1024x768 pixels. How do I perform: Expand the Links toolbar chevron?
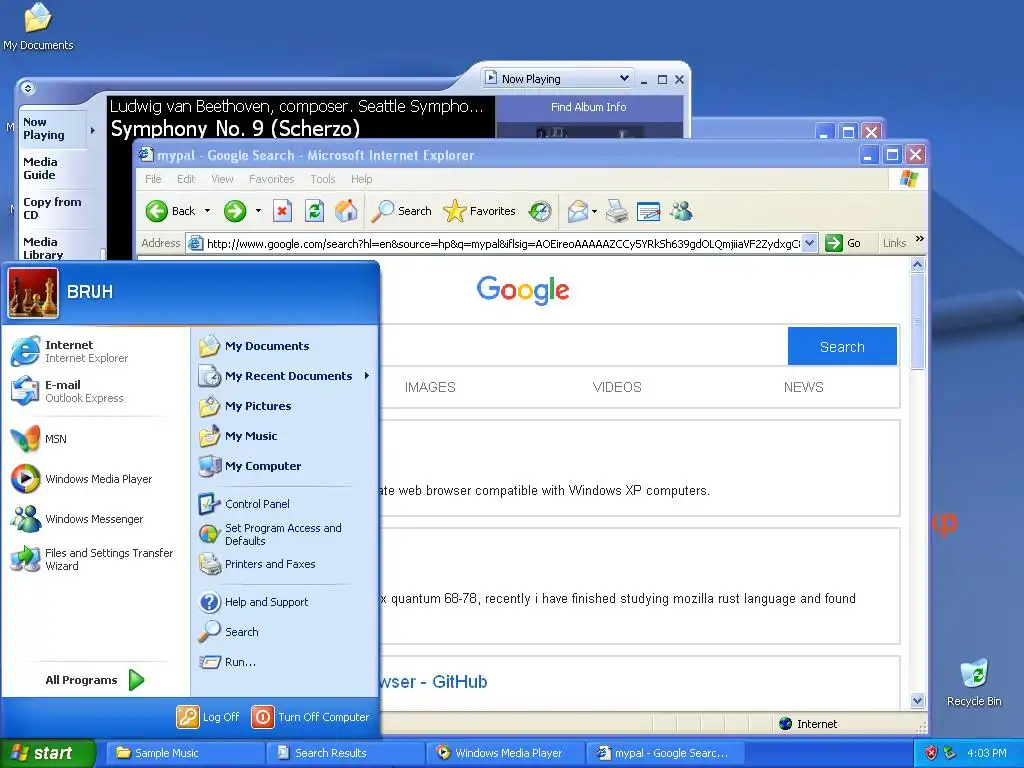click(x=920, y=239)
